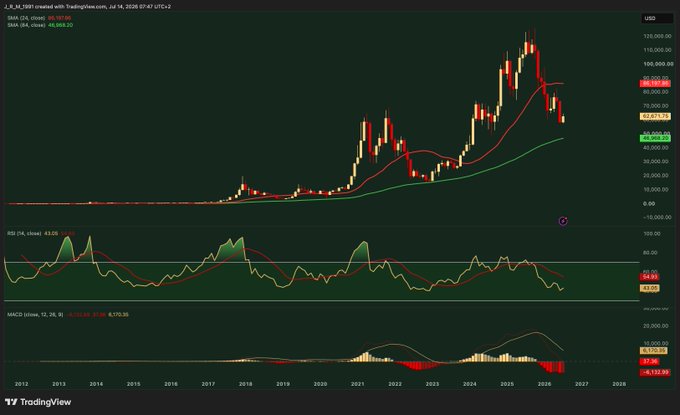Click the 2023 year on time axis
The image size is (680, 415).
click(432, 384)
